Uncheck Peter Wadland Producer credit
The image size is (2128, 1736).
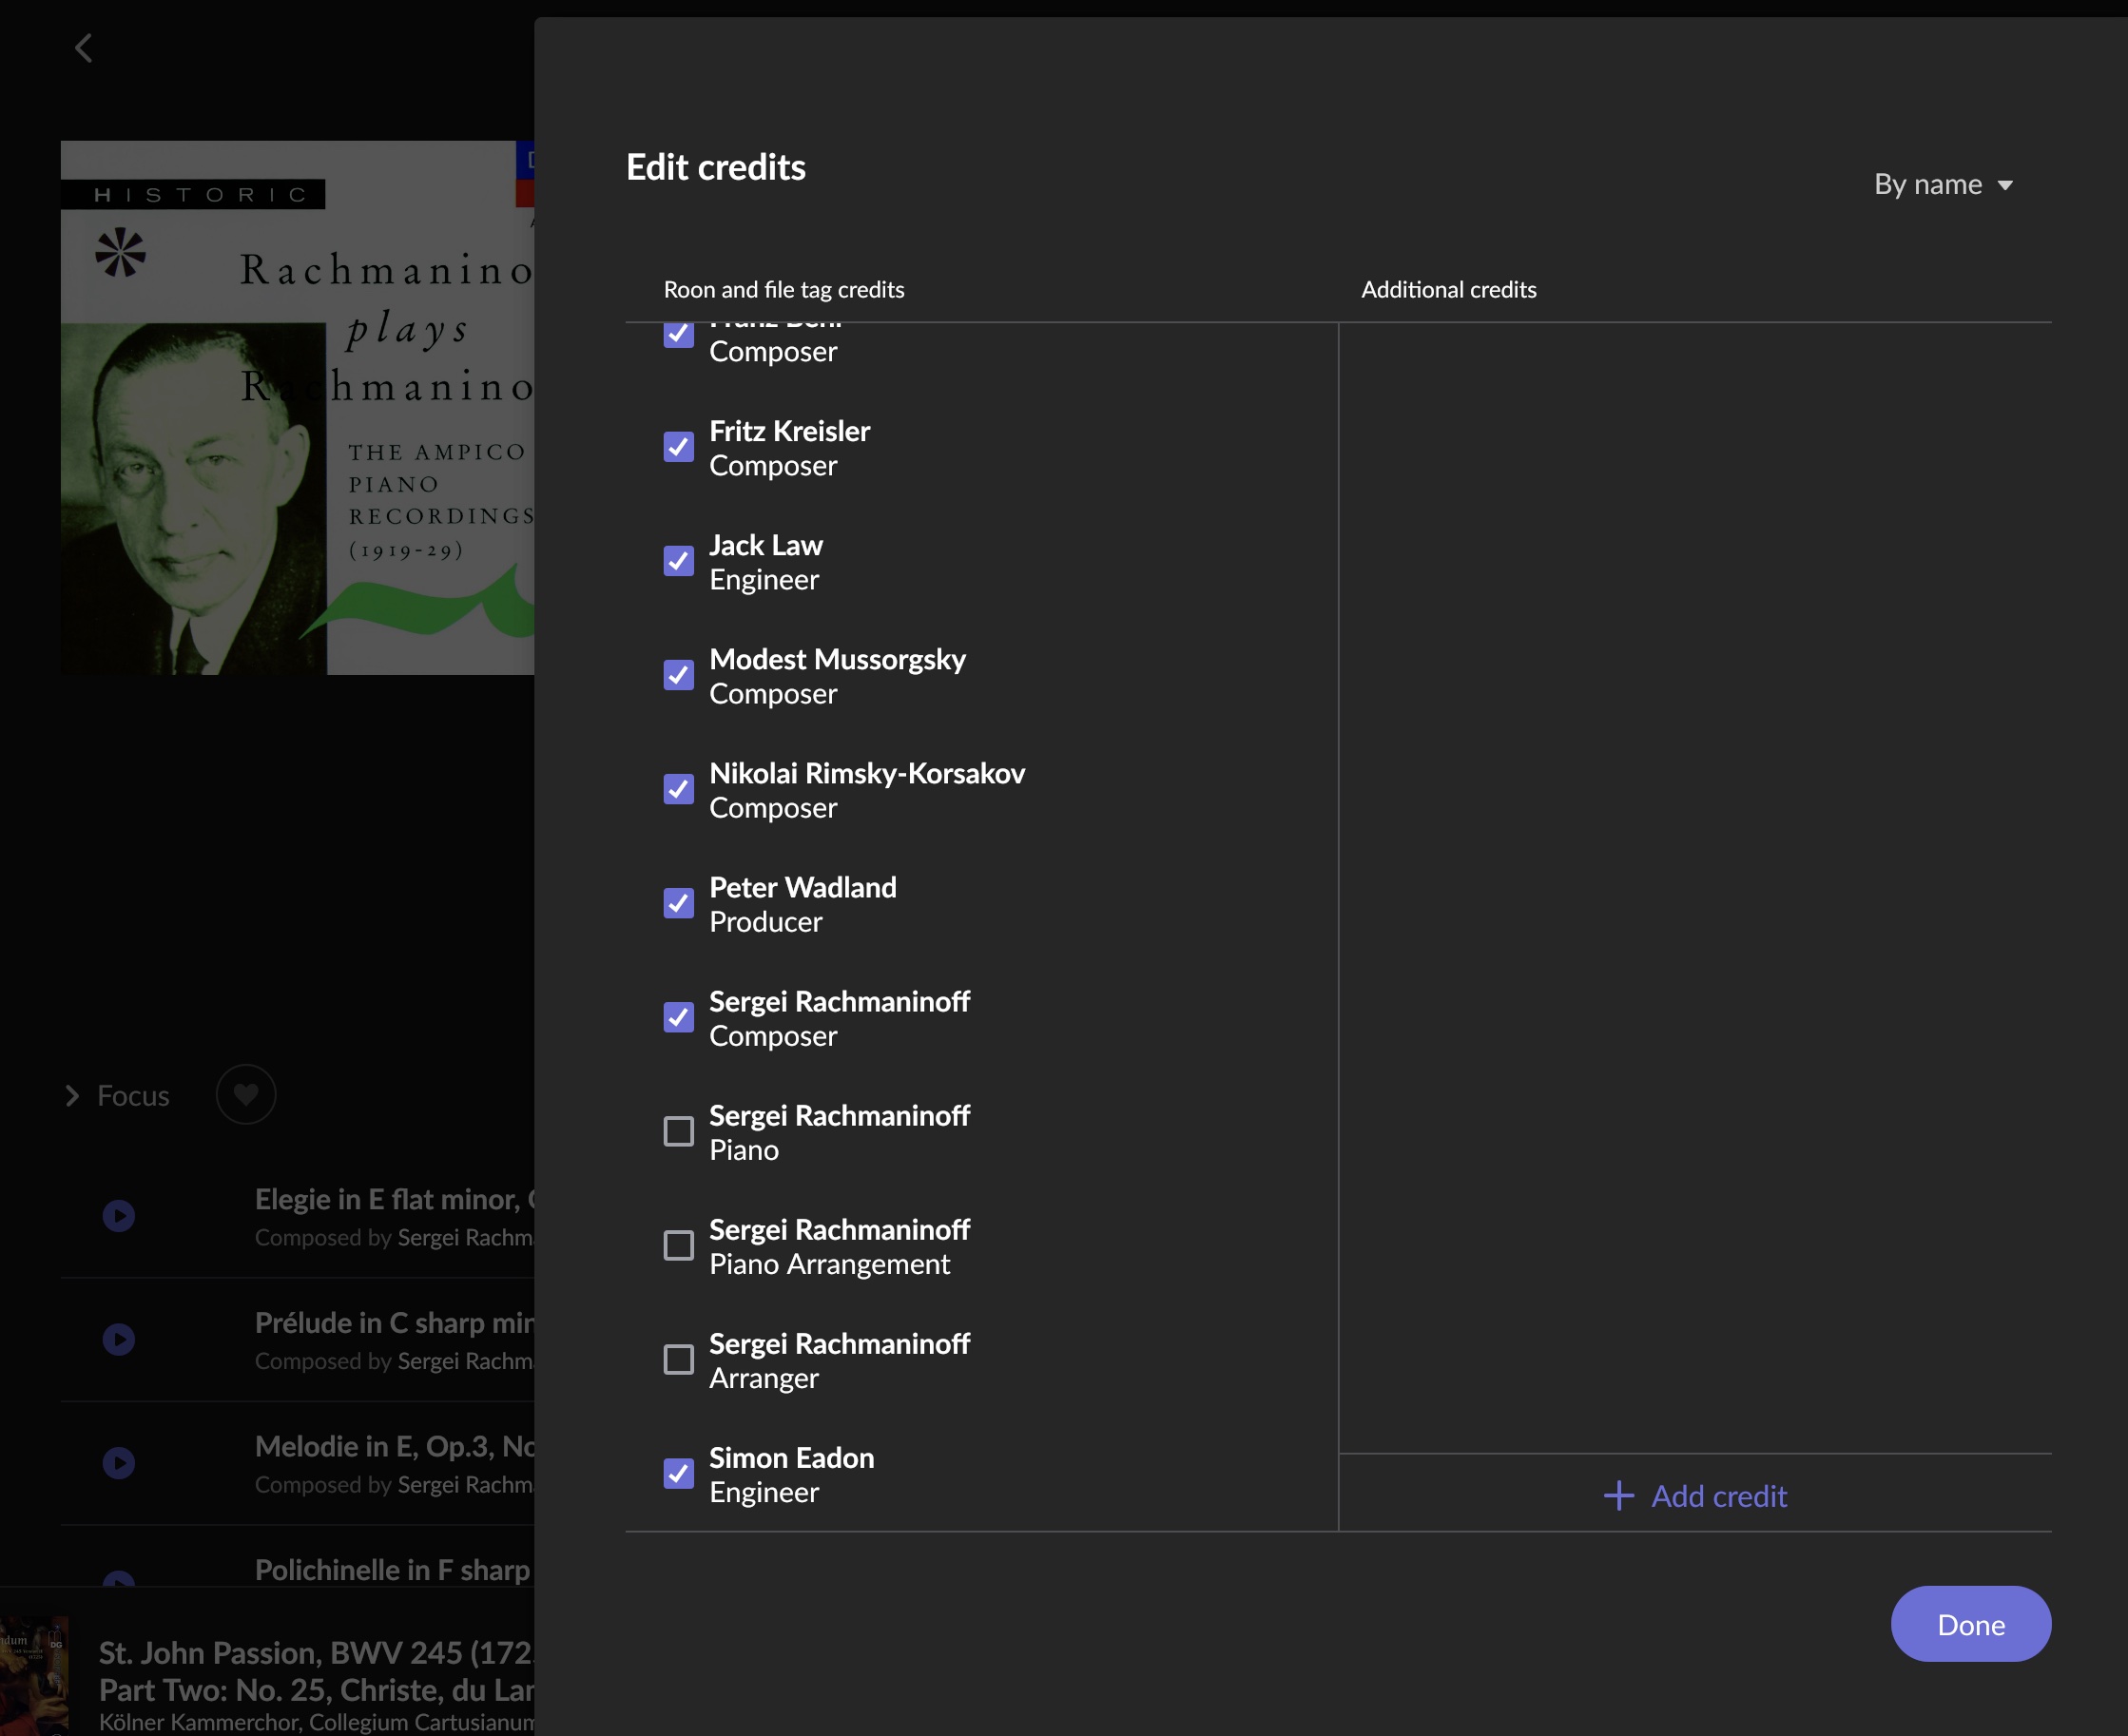coord(678,903)
